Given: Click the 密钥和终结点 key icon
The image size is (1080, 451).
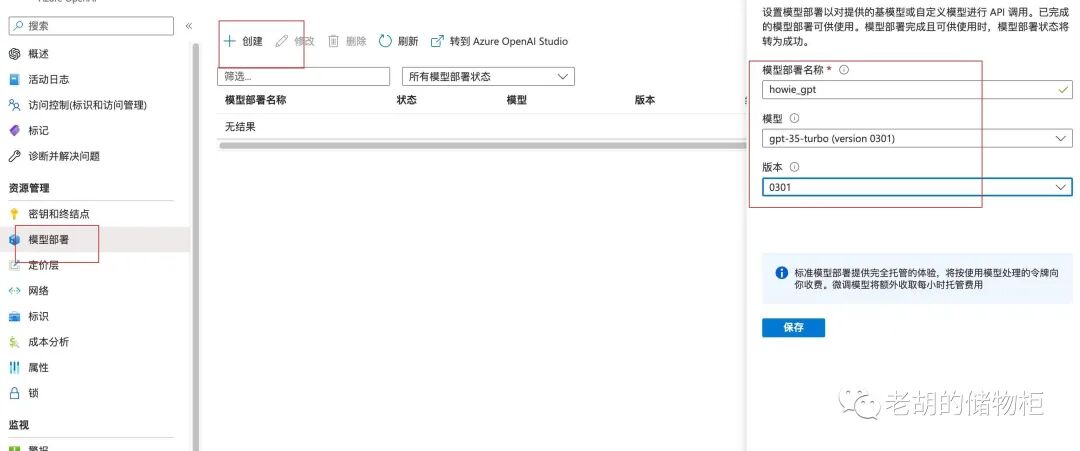Looking at the screenshot, I should pos(14,214).
